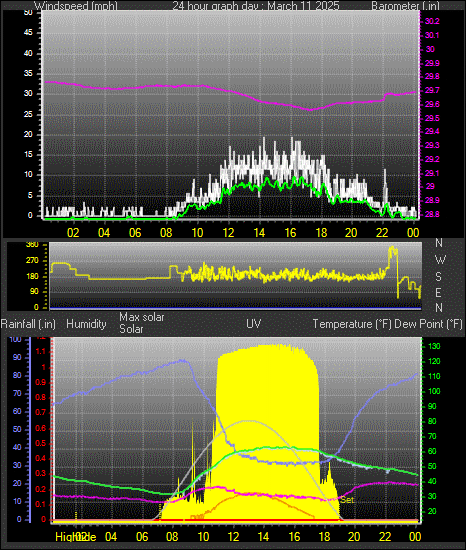
Task: Click hour label 02 under the windspeed chart
Action: tap(73, 233)
